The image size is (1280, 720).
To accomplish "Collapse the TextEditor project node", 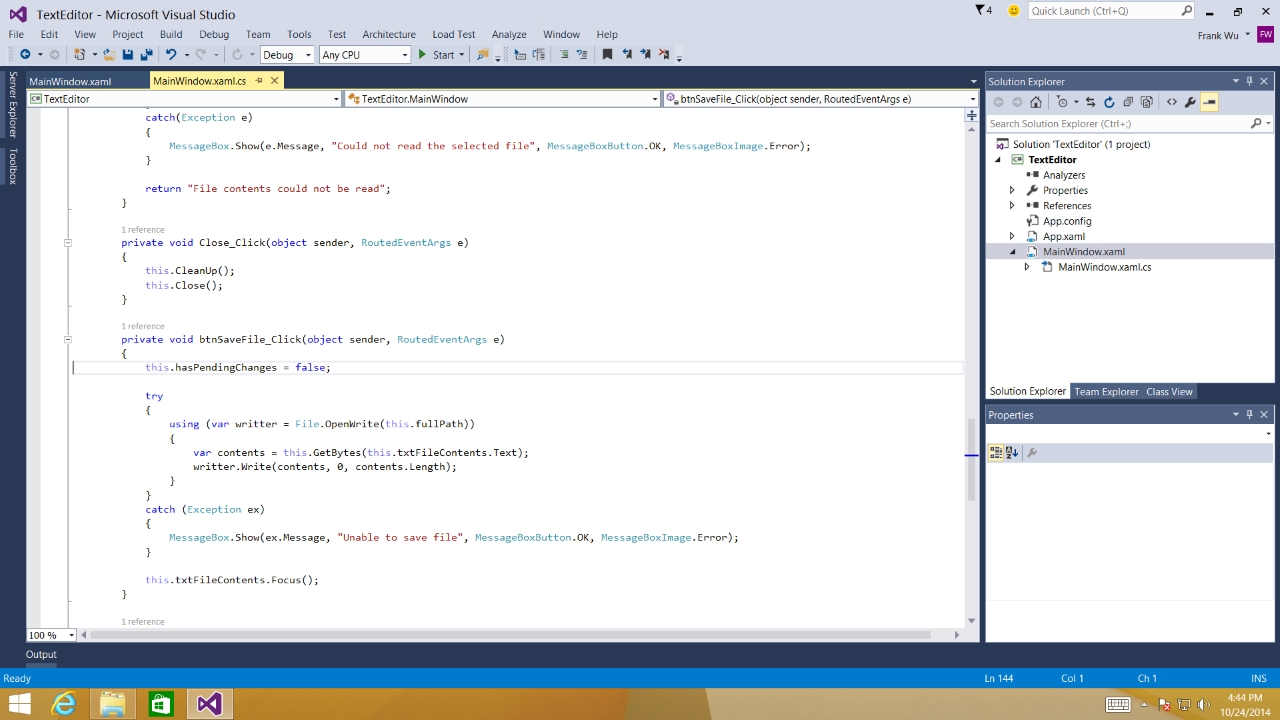I will click(x=997, y=160).
